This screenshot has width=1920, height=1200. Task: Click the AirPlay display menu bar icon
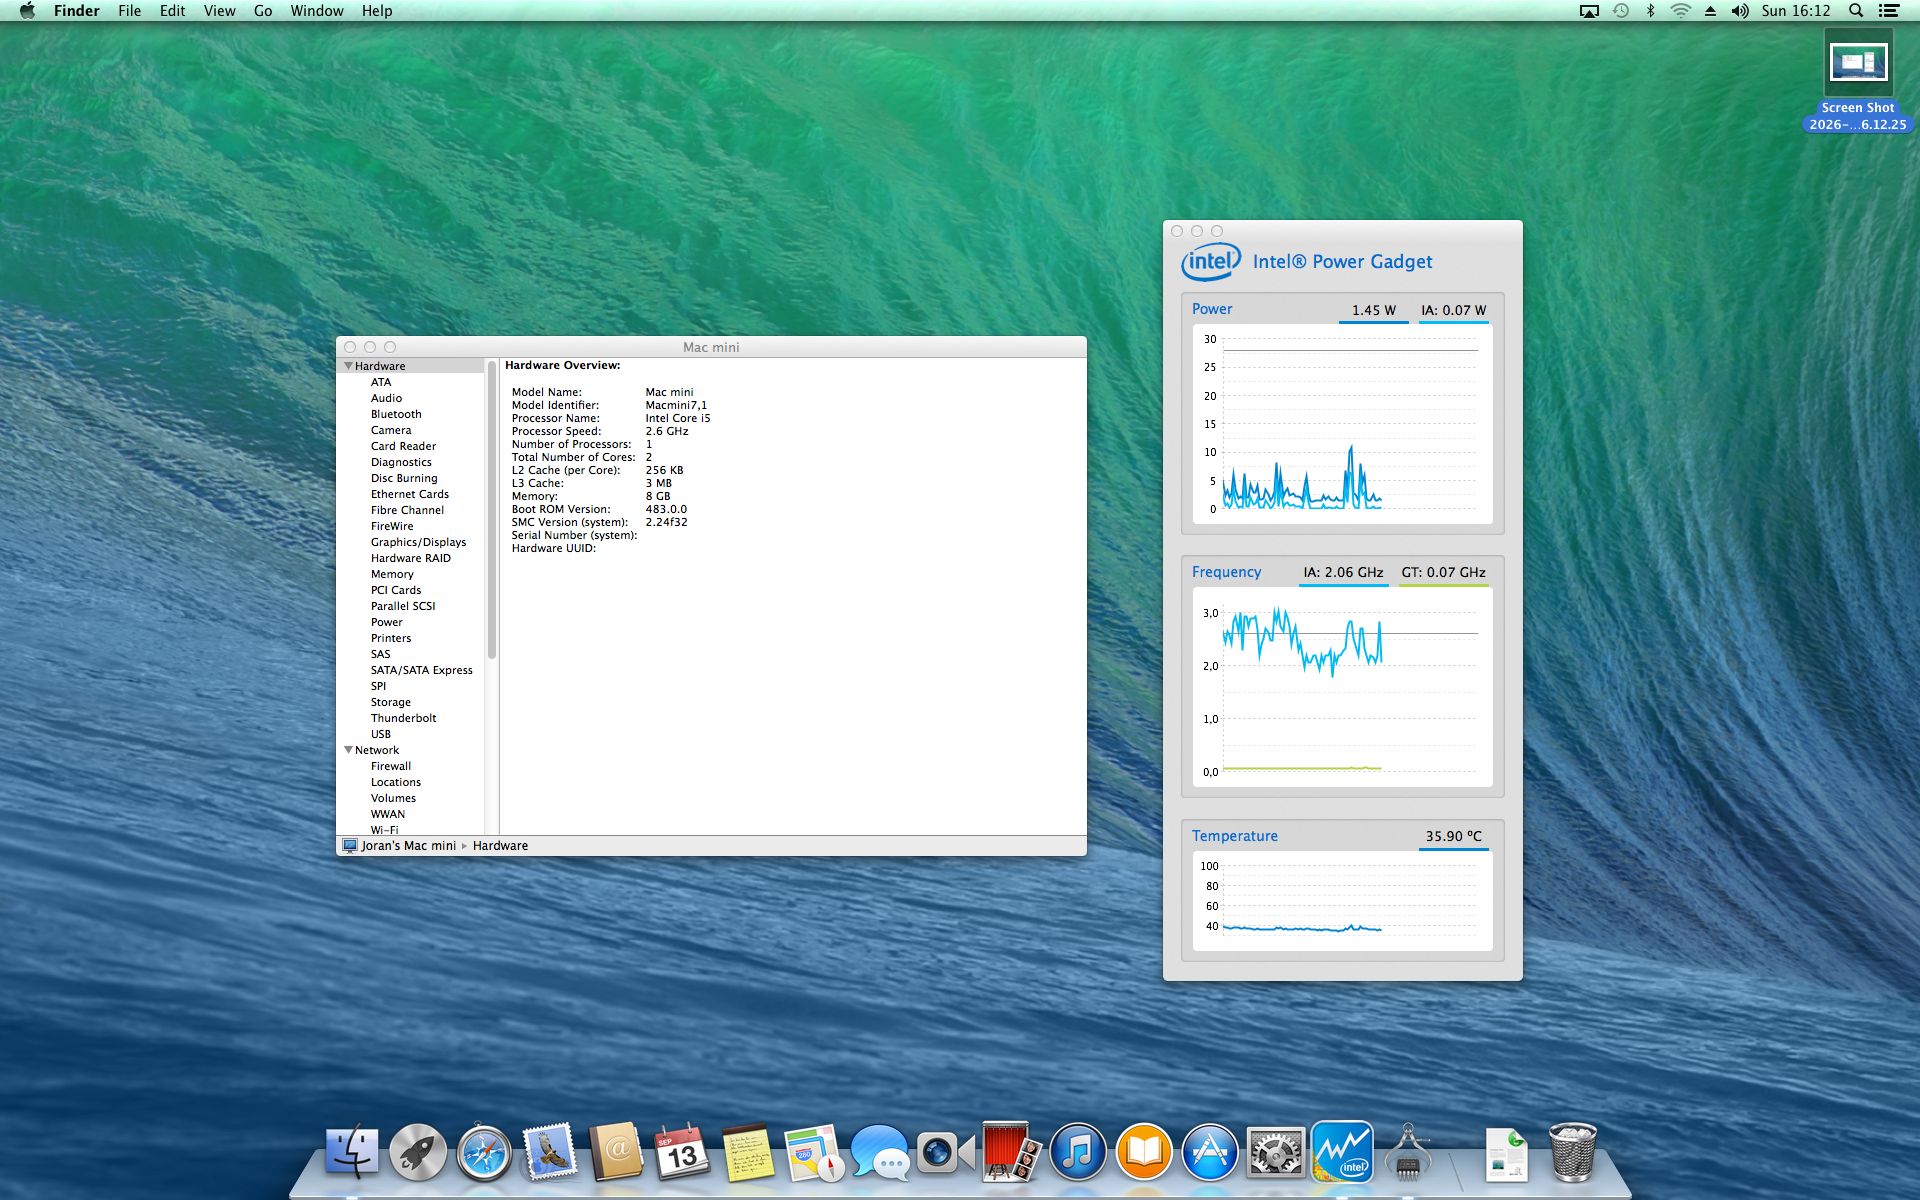point(1589,11)
